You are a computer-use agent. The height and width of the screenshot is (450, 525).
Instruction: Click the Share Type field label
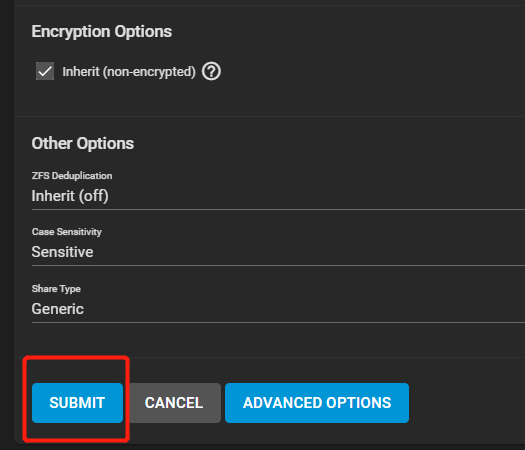coord(56,289)
